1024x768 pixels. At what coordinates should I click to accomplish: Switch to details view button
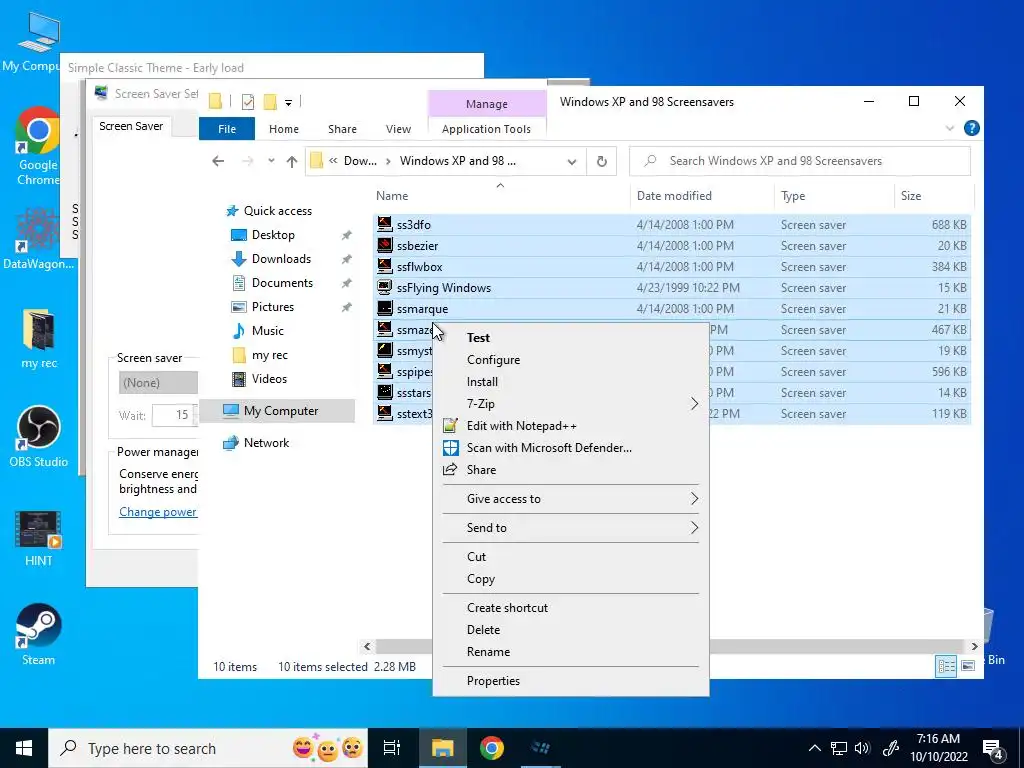[946, 666]
